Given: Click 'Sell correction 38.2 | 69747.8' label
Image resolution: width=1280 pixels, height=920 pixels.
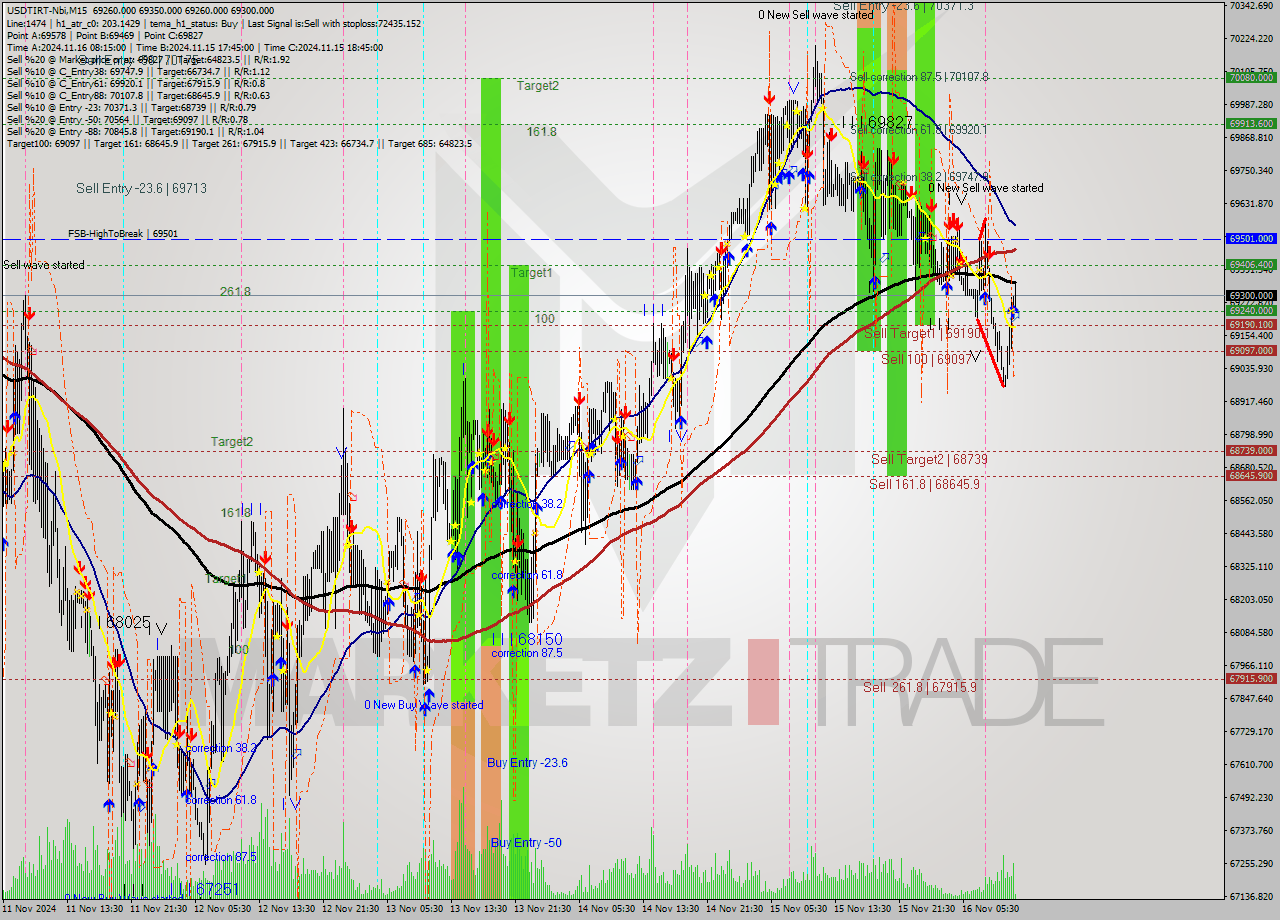Looking at the screenshot, I should pyautogui.click(x=919, y=177).
